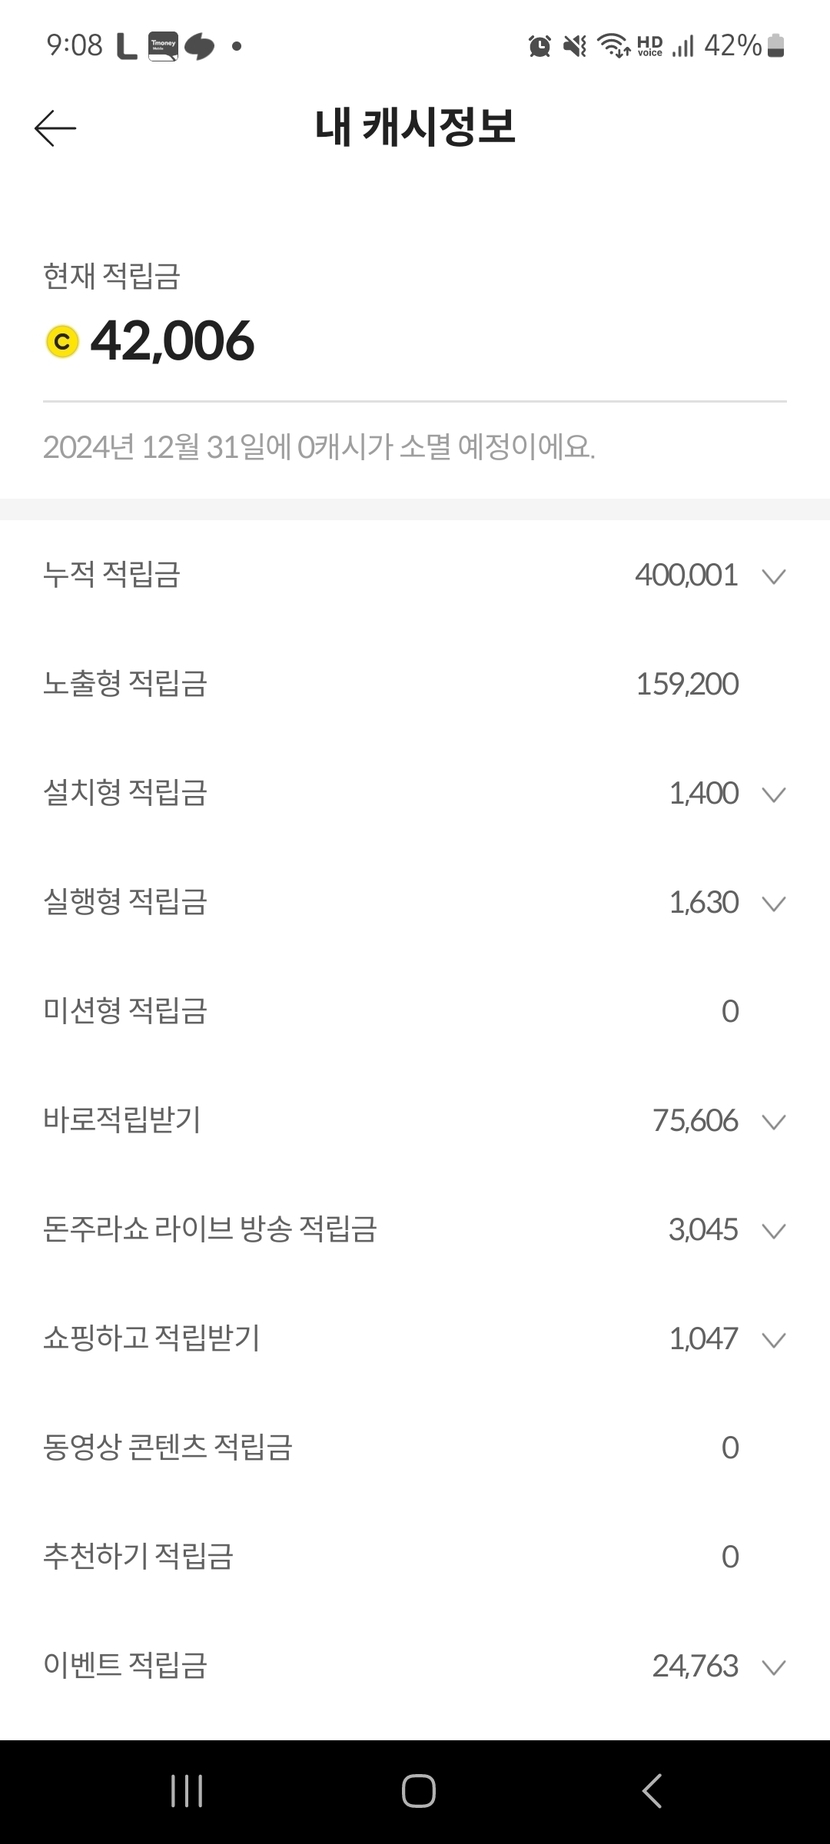Expand the 누적 적립금 details

point(773,576)
